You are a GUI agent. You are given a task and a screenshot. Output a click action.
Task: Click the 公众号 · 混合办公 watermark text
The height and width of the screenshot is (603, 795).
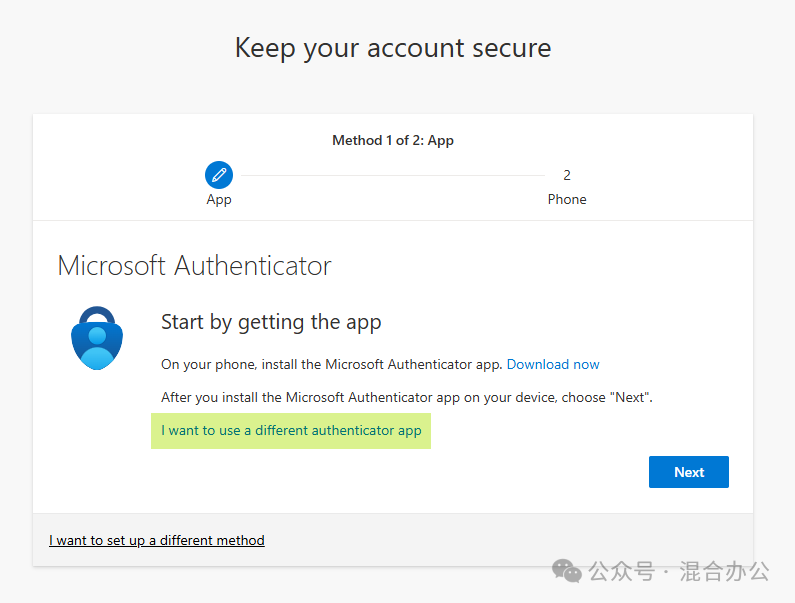pyautogui.click(x=679, y=571)
